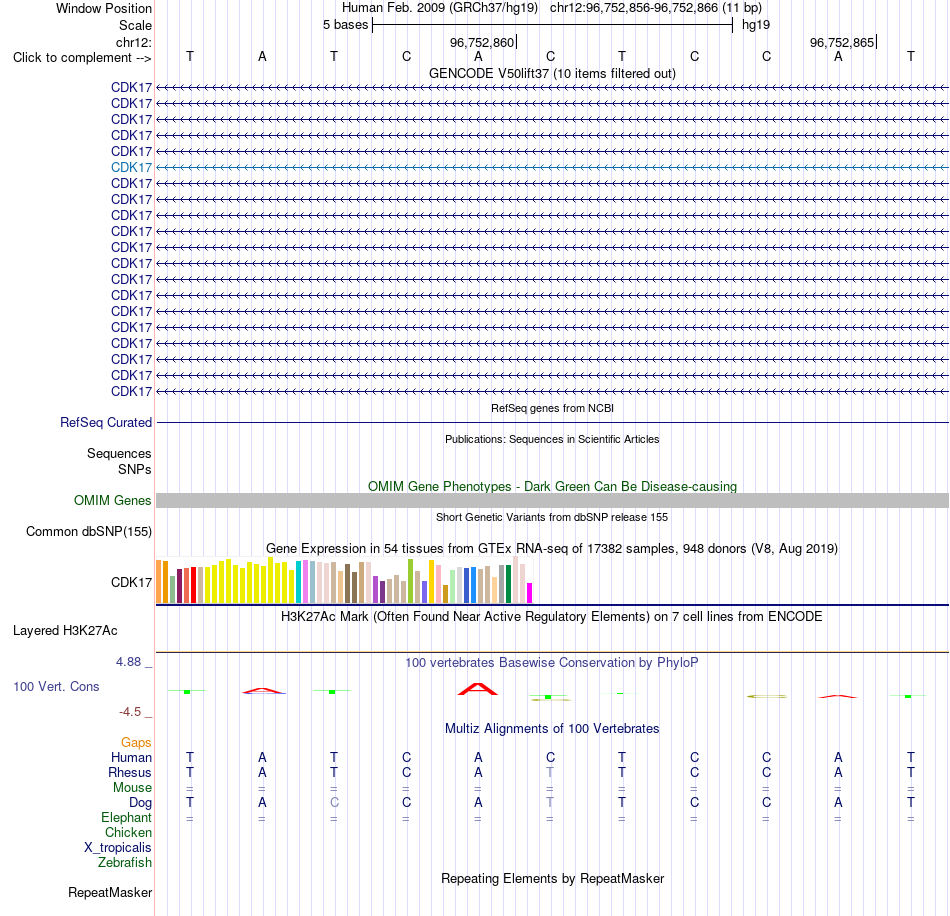The width and height of the screenshot is (950, 916).
Task: Open the GENCODE V50lift37 track title
Action: pyautogui.click(x=552, y=73)
